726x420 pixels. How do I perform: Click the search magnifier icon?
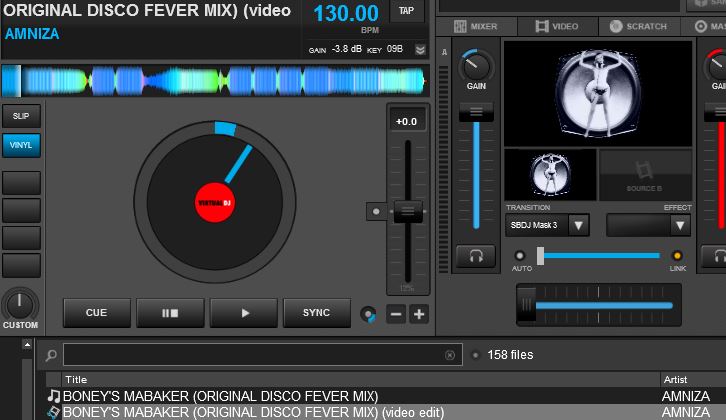51,355
